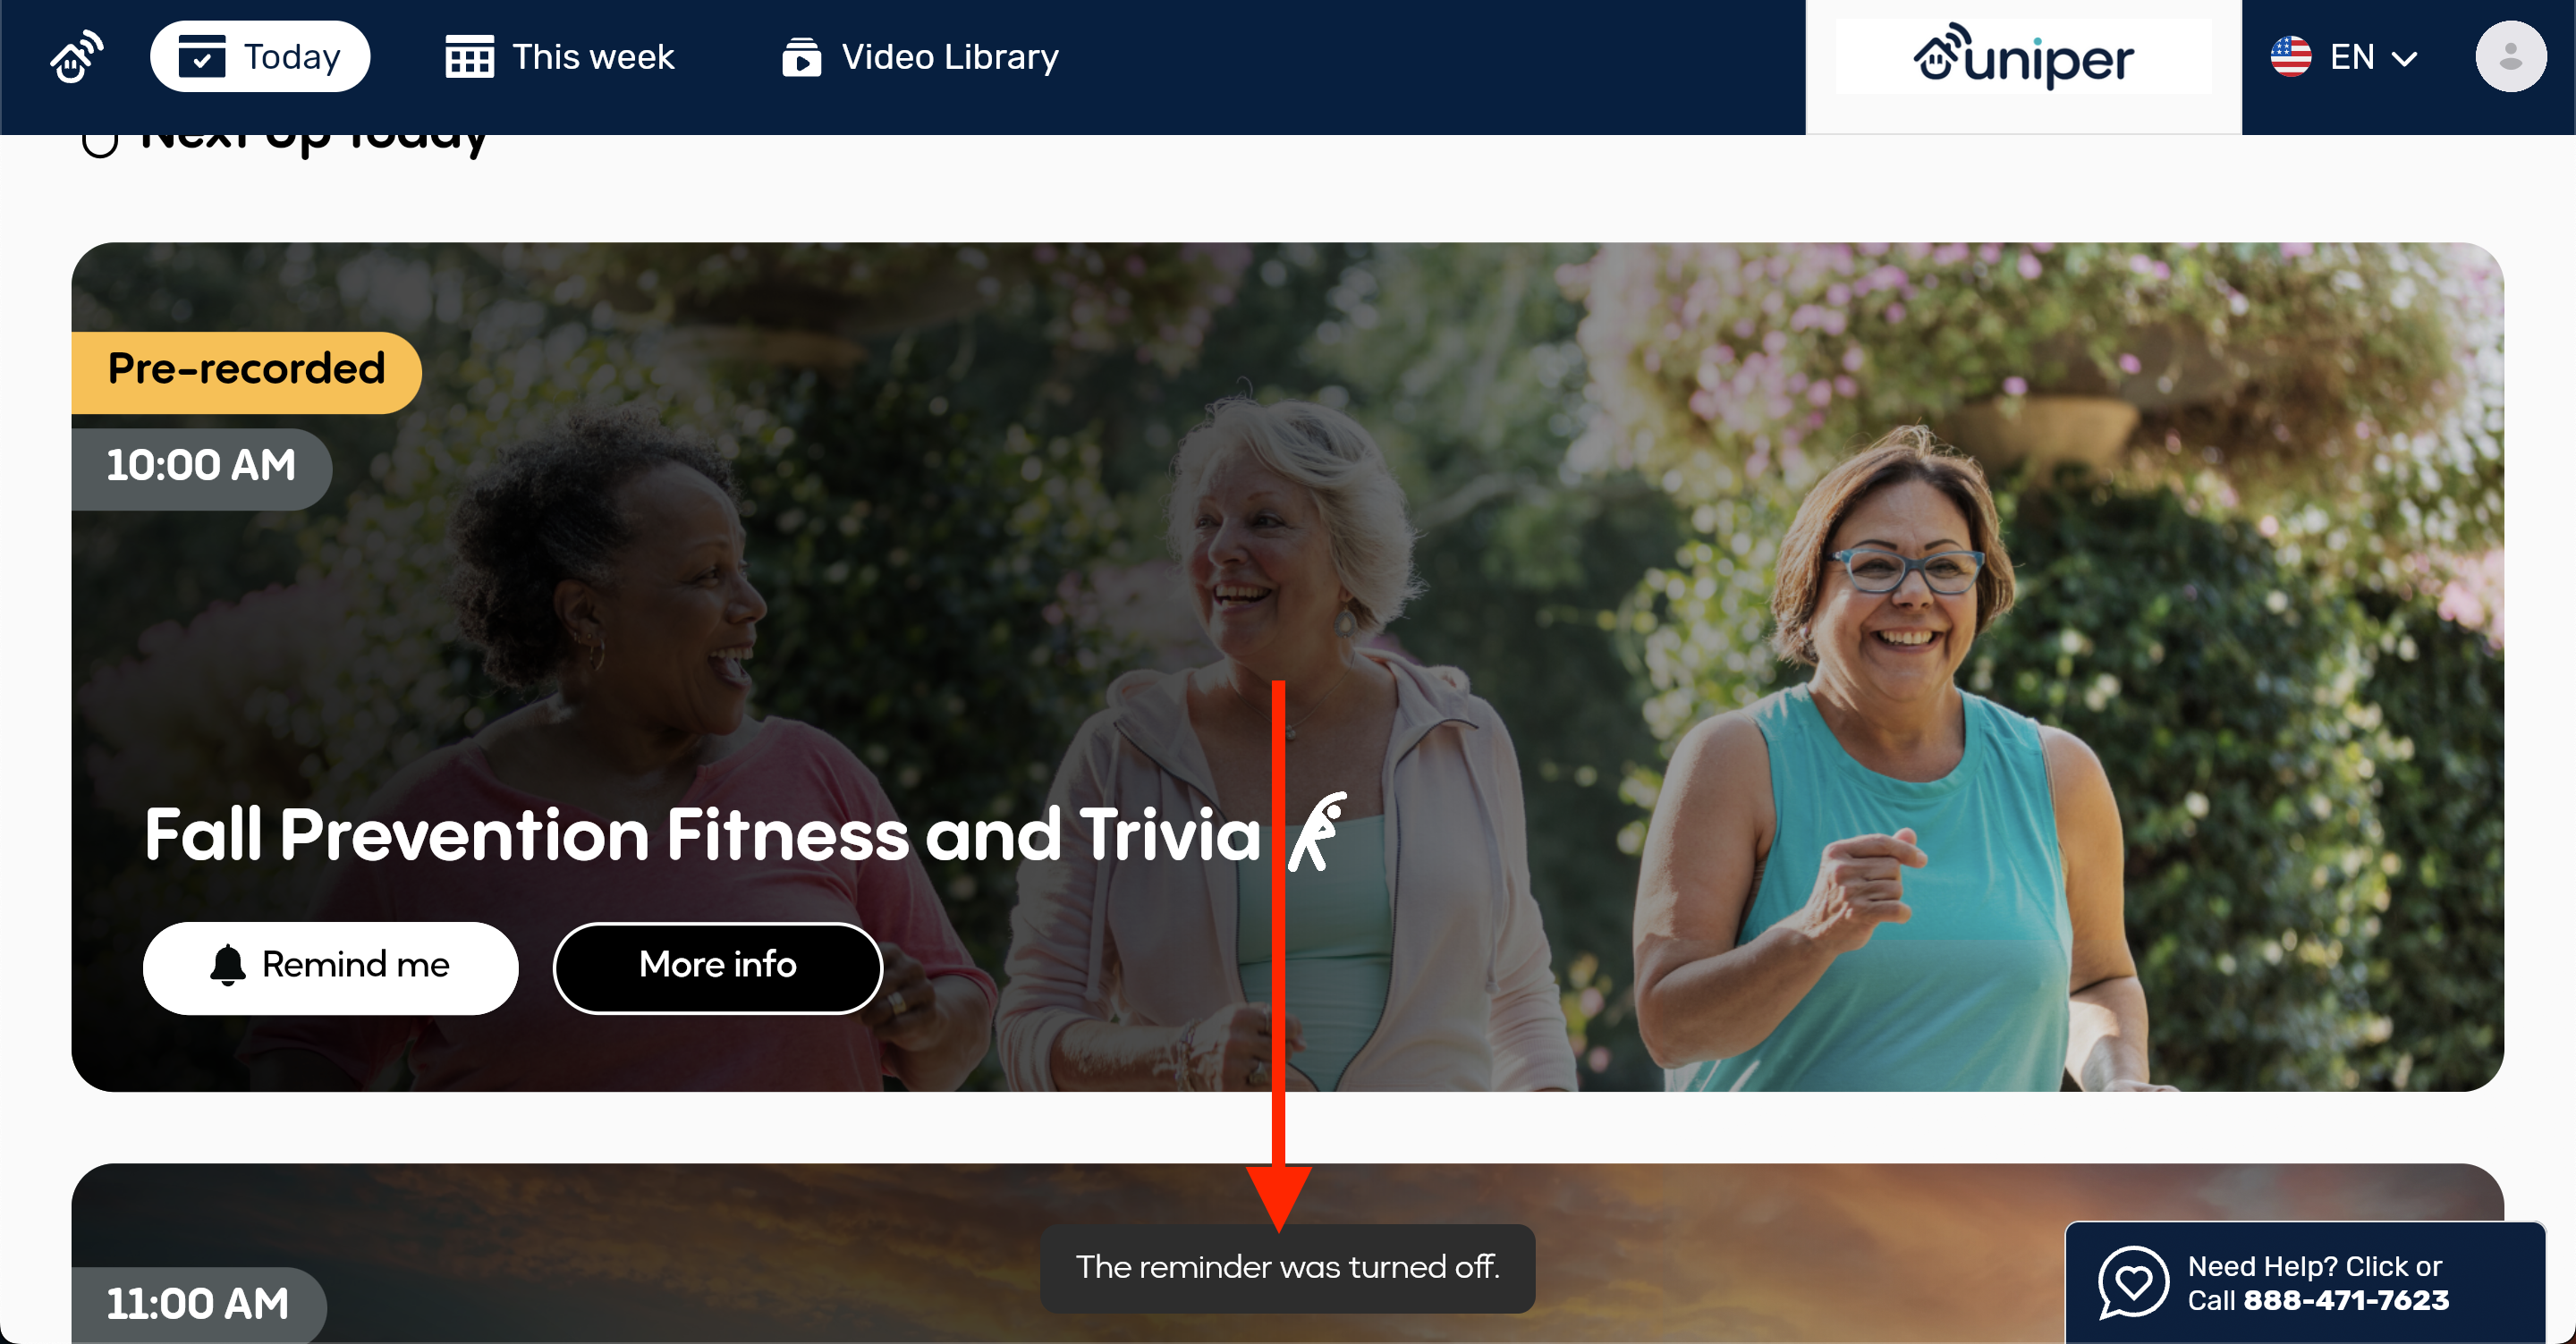2576x1344 pixels.
Task: Open the Today tab
Action: tap(260, 57)
